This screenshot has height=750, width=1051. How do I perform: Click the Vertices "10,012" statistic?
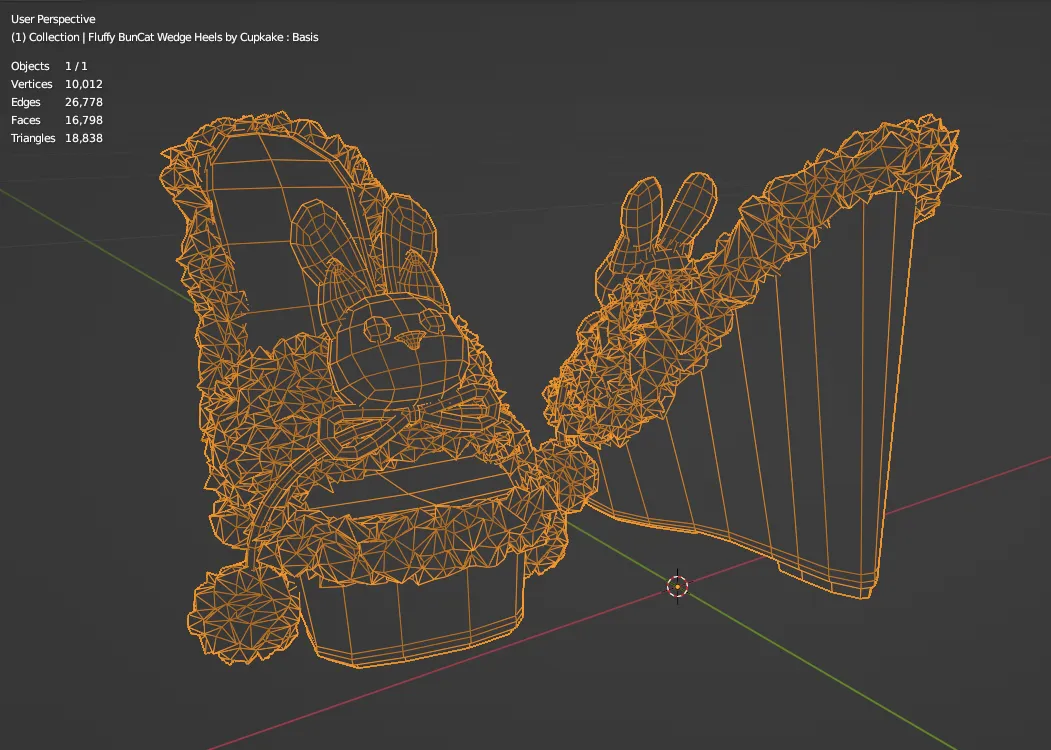tap(84, 84)
